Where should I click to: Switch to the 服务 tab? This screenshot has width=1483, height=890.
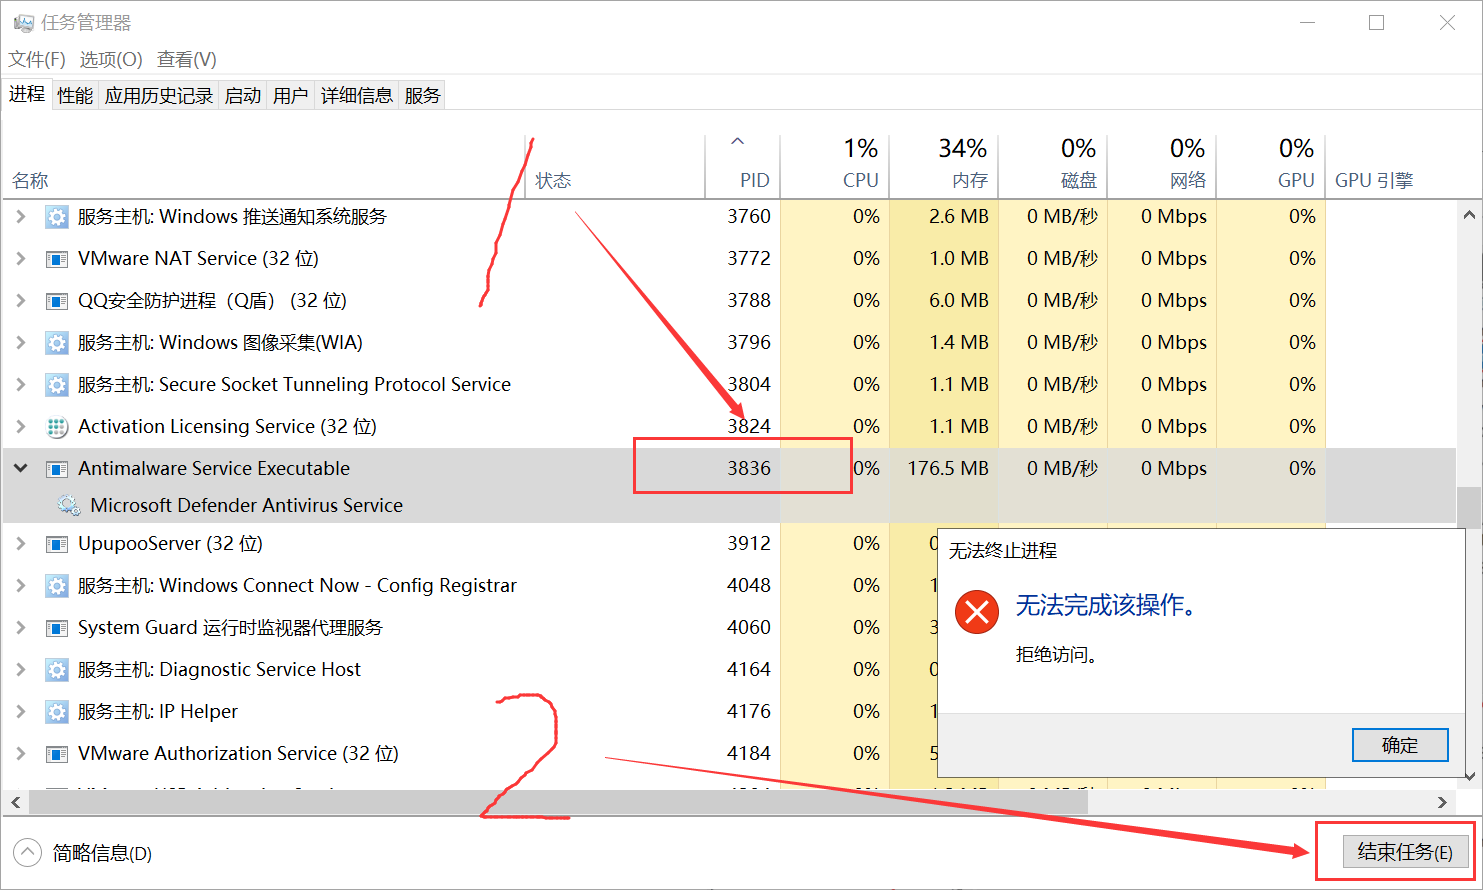(x=423, y=95)
